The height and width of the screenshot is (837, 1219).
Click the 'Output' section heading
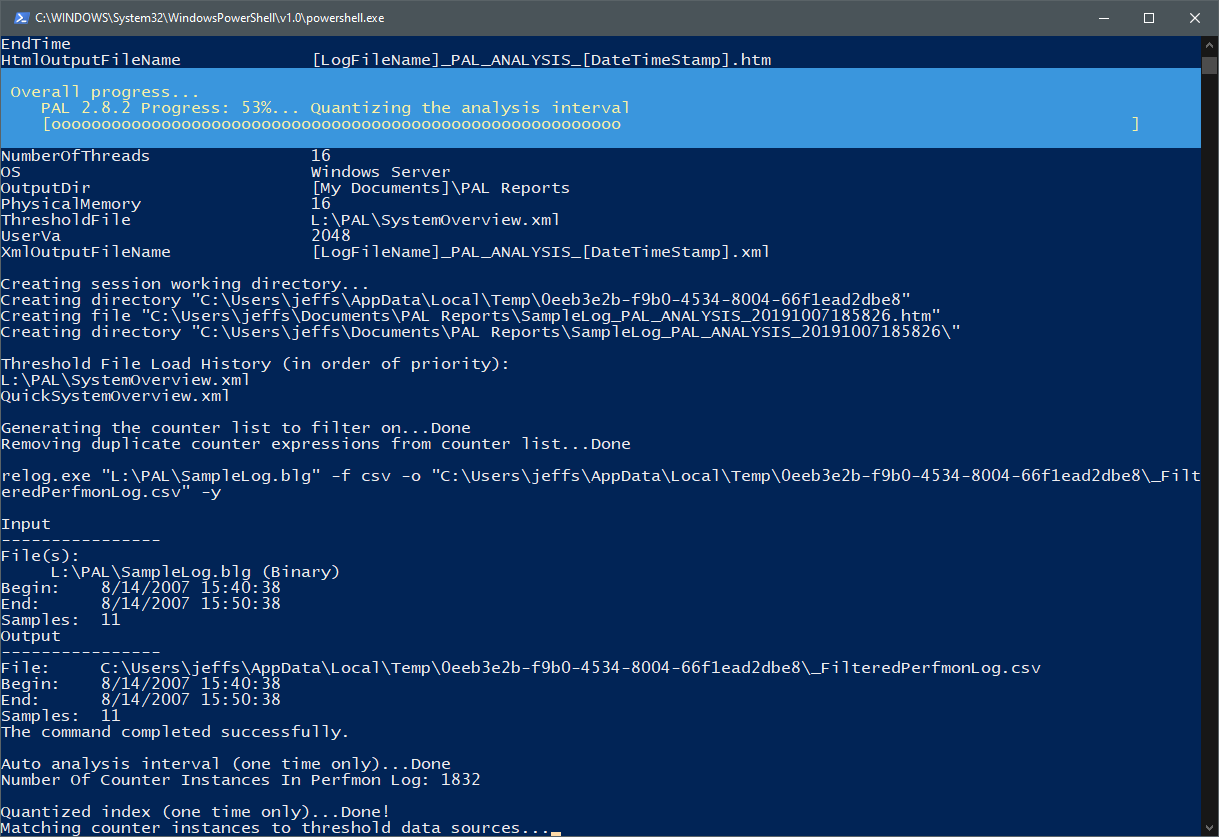(31, 636)
